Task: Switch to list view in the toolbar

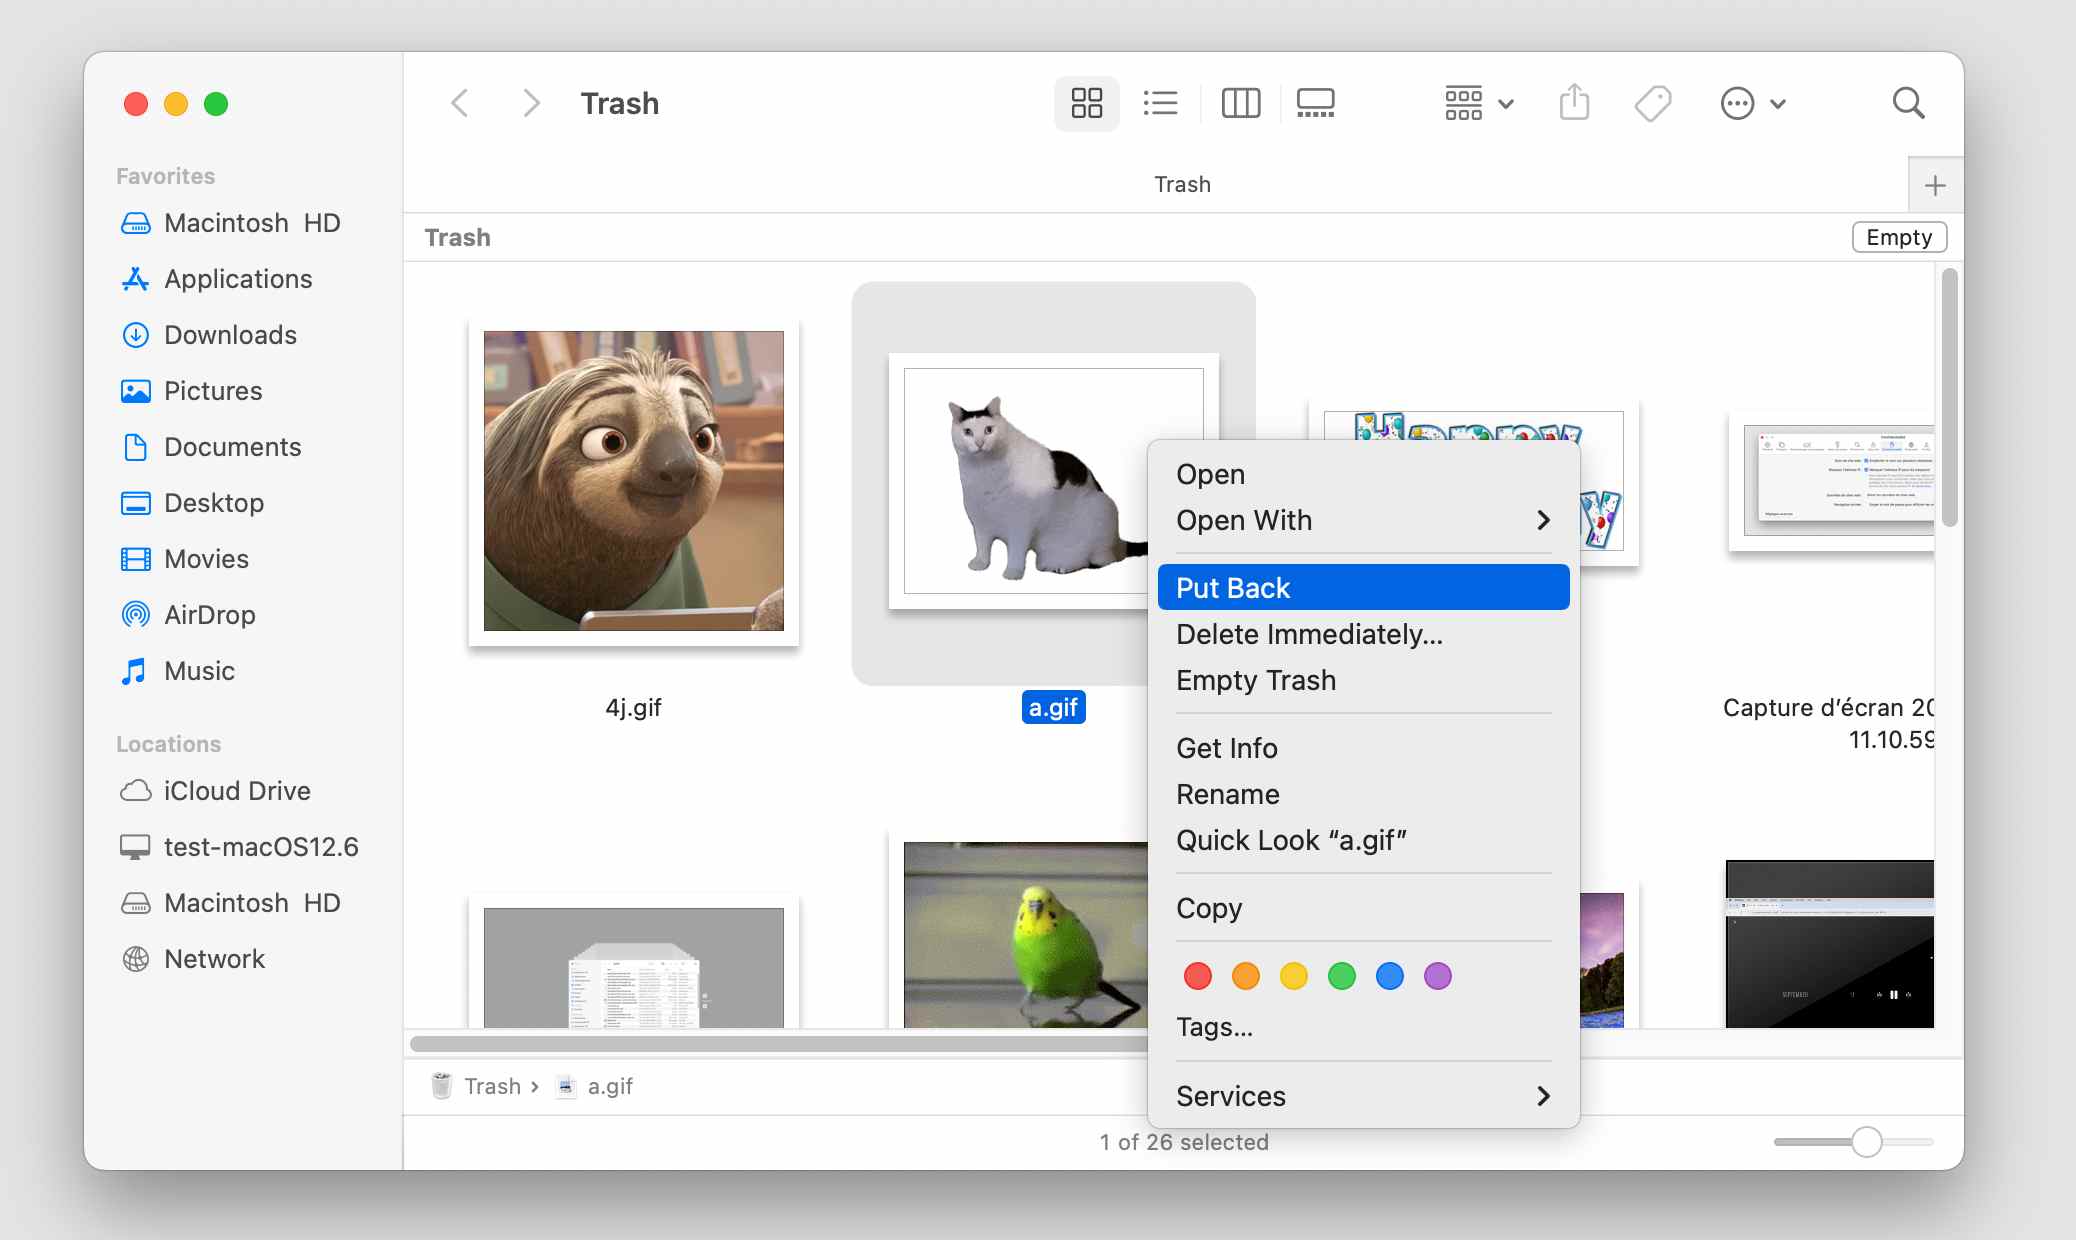Action: click(1160, 103)
